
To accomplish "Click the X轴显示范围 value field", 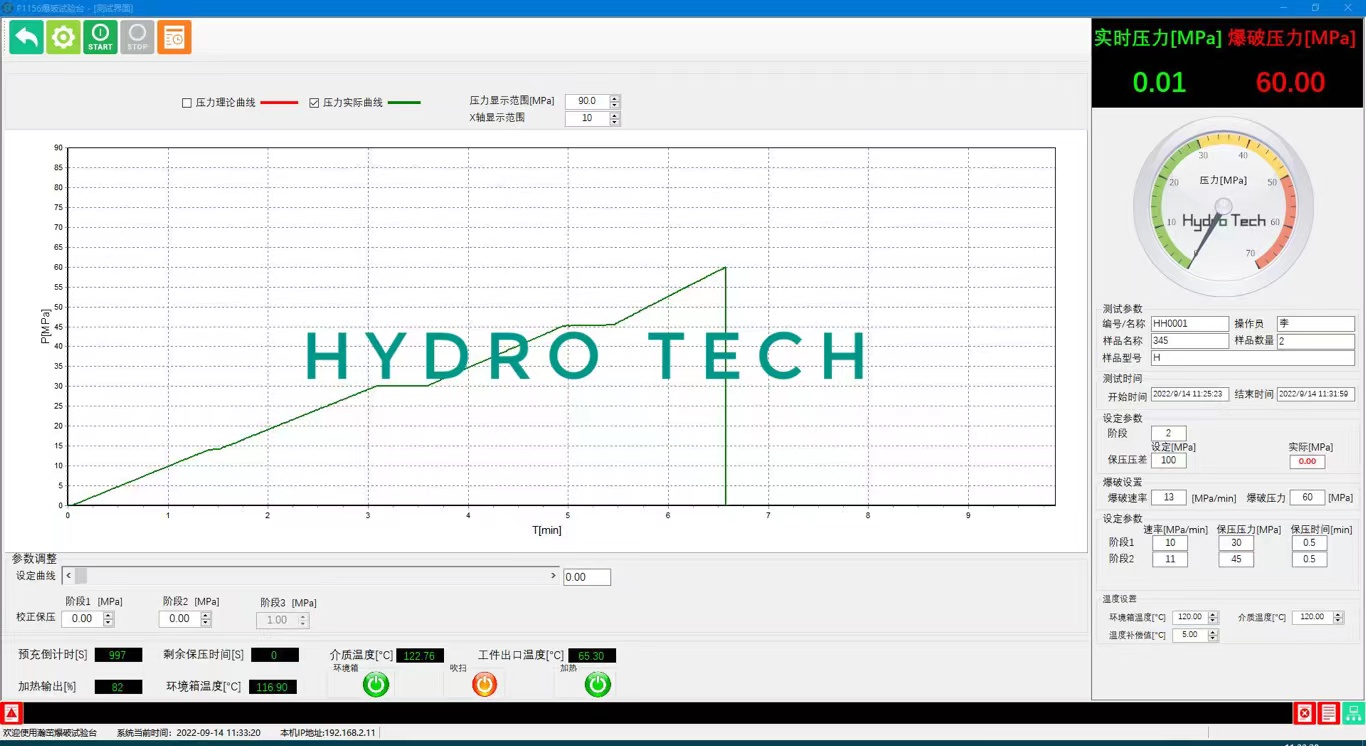I will click(x=587, y=118).
